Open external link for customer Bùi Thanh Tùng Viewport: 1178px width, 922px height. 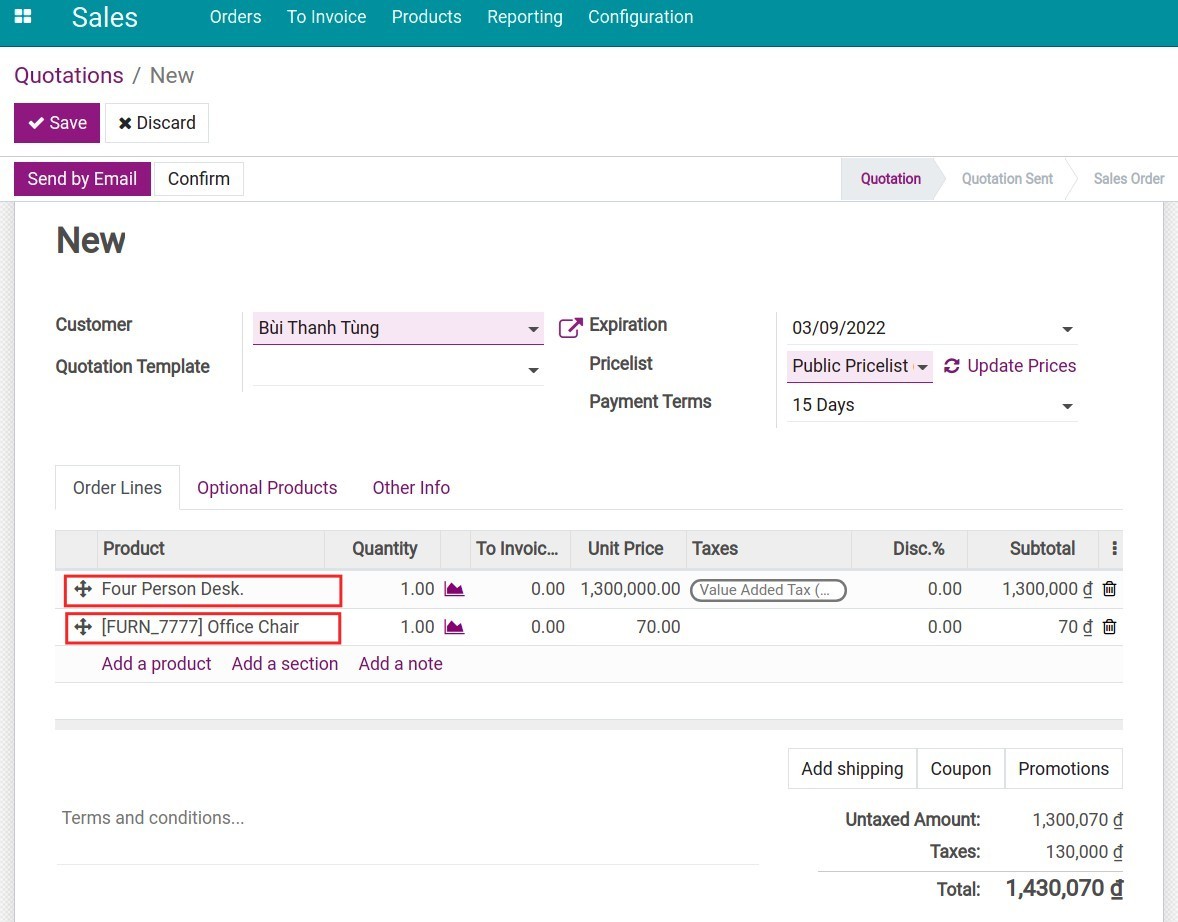[x=570, y=328]
